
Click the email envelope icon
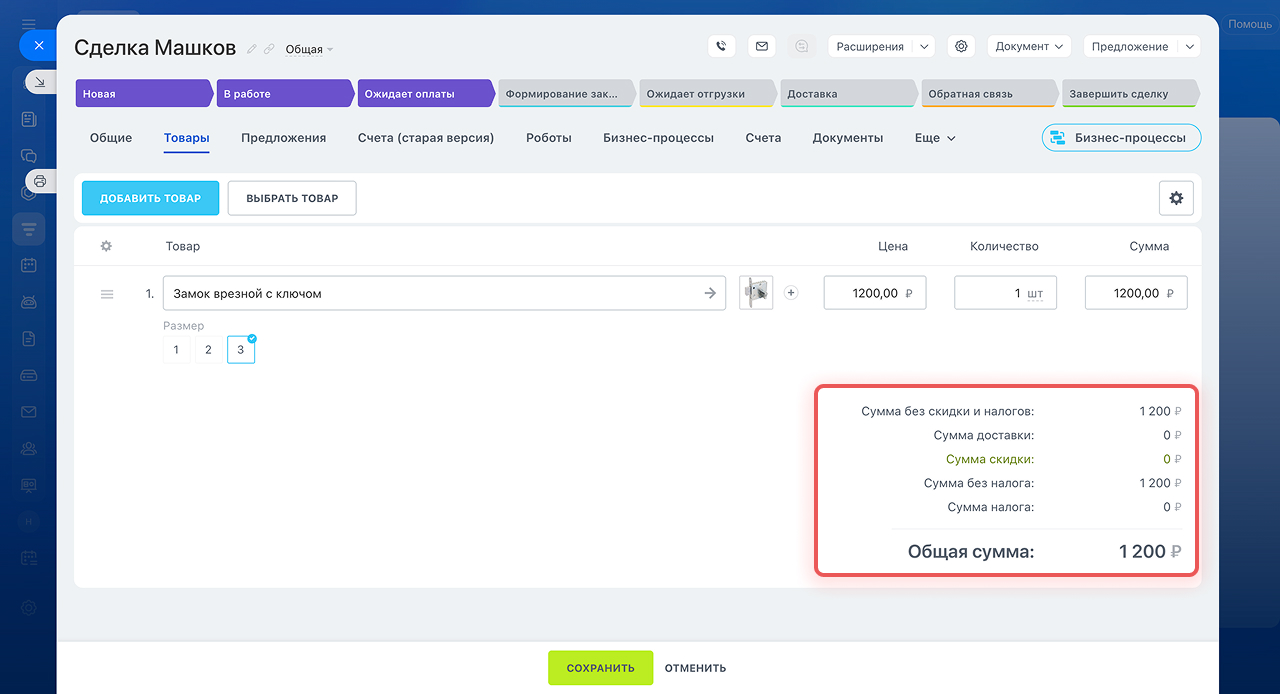tap(762, 46)
